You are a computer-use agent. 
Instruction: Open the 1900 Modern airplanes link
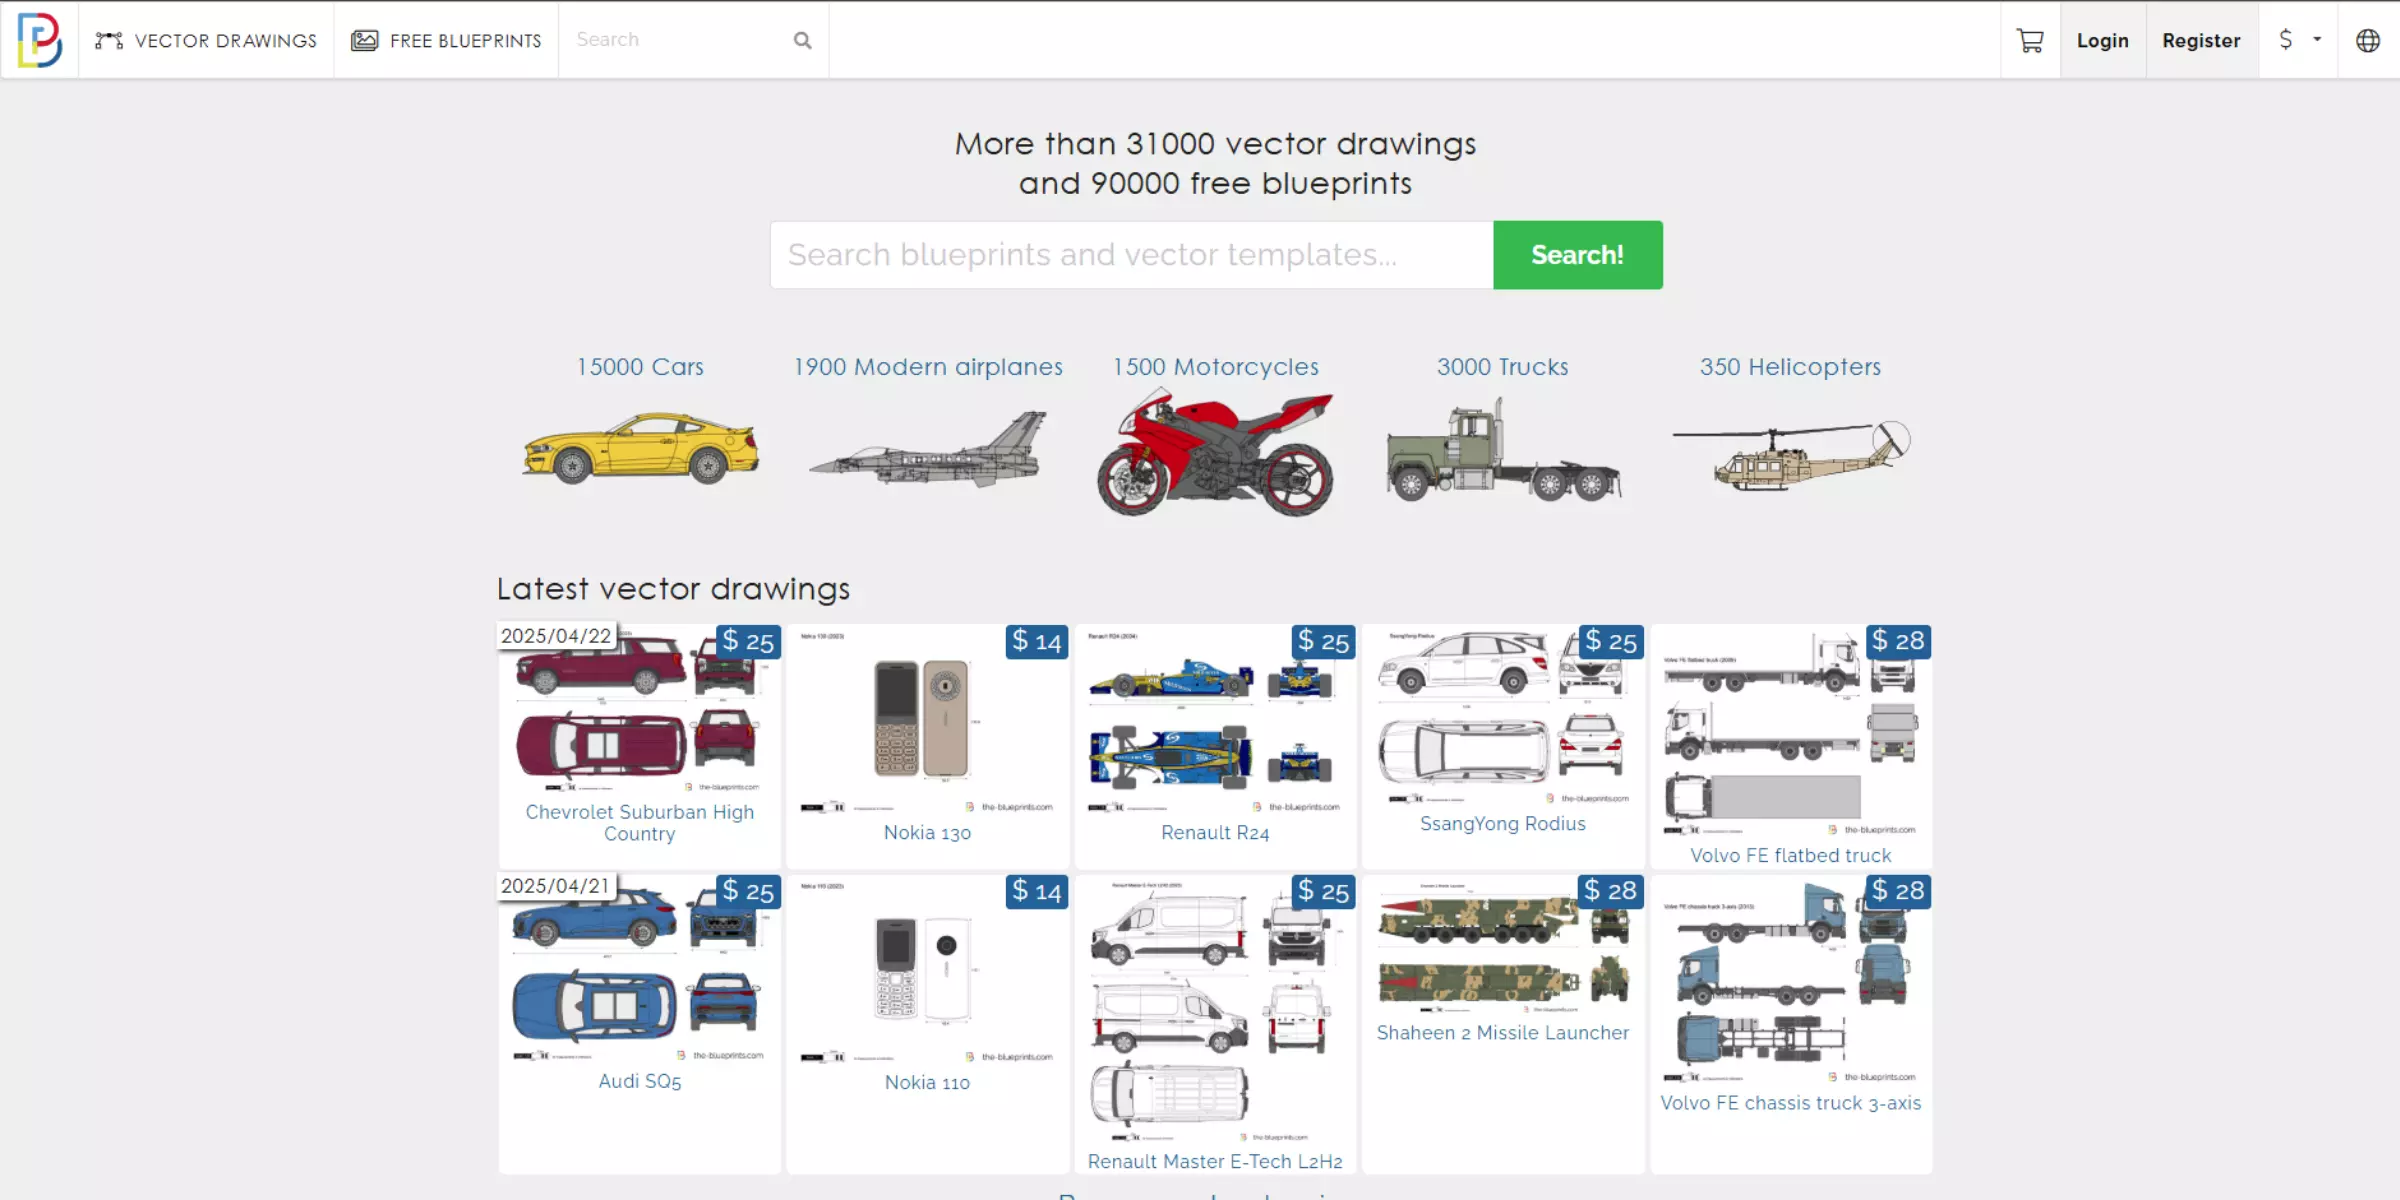pos(928,367)
